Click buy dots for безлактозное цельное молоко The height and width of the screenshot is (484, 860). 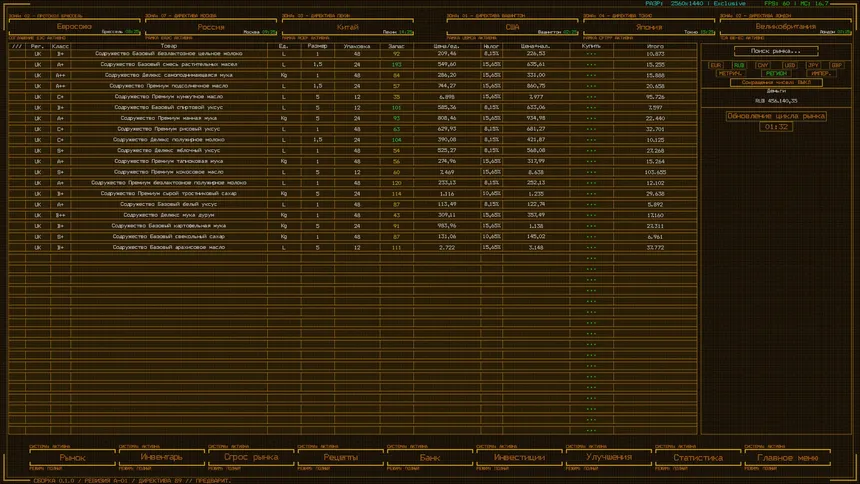(591, 54)
